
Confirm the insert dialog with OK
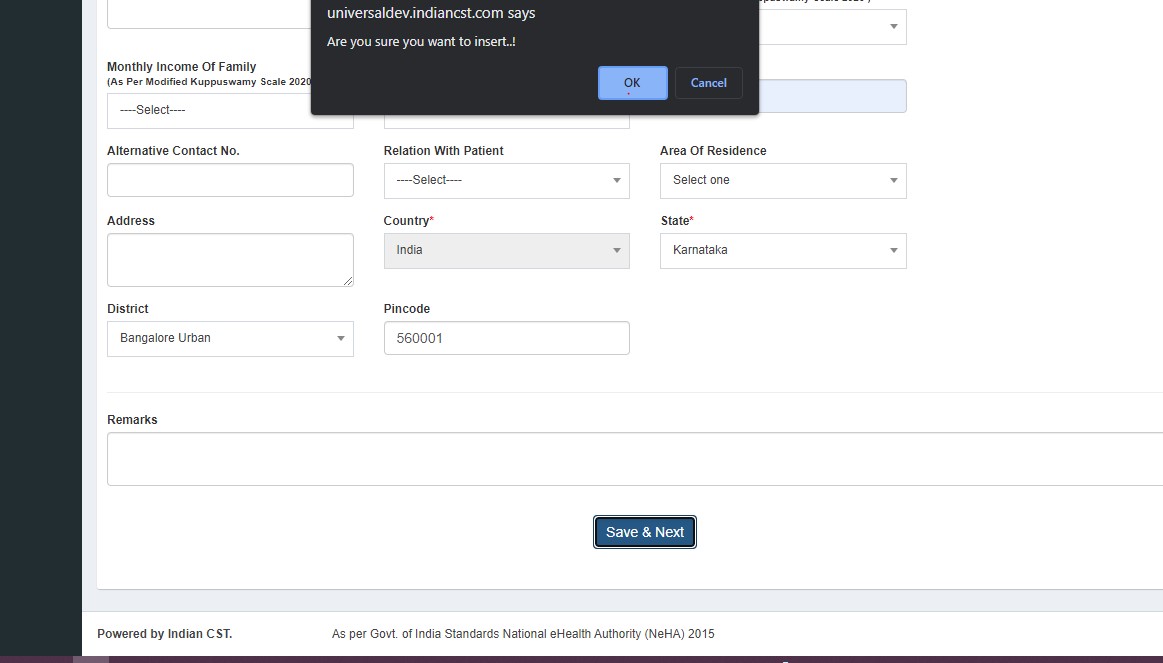[x=632, y=83]
